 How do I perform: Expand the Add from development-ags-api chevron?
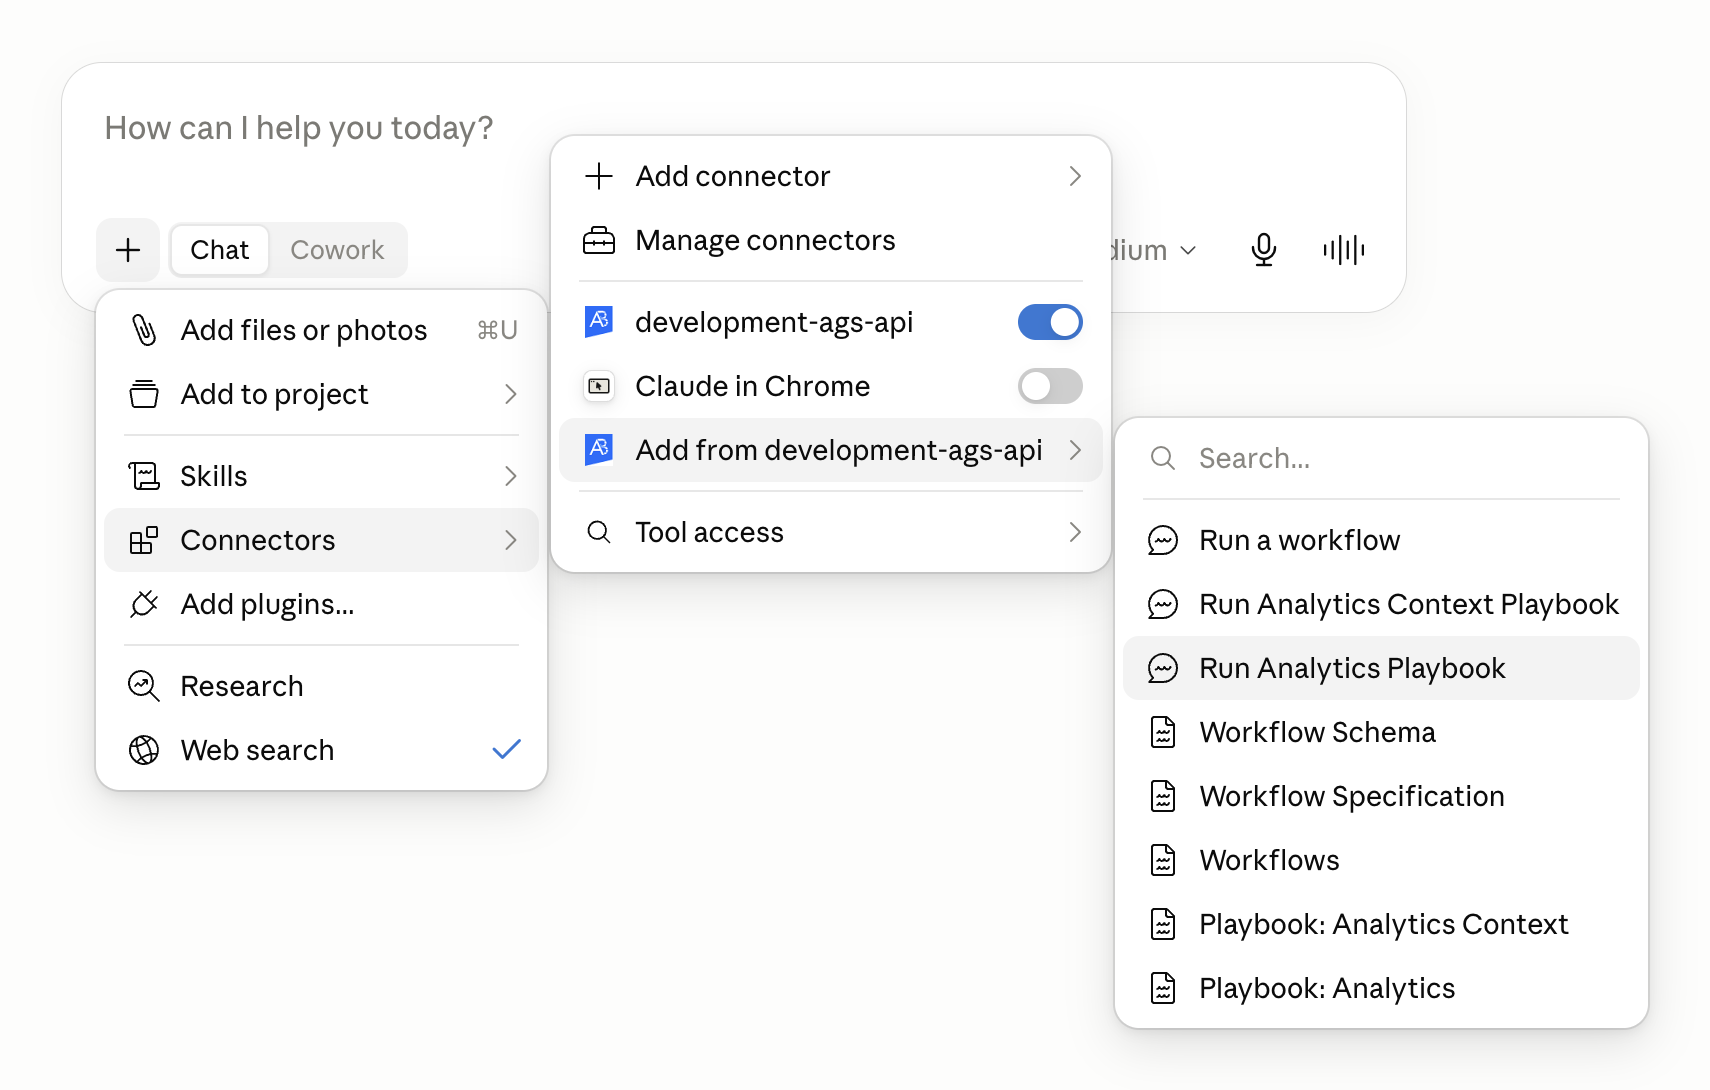pyautogui.click(x=1075, y=450)
